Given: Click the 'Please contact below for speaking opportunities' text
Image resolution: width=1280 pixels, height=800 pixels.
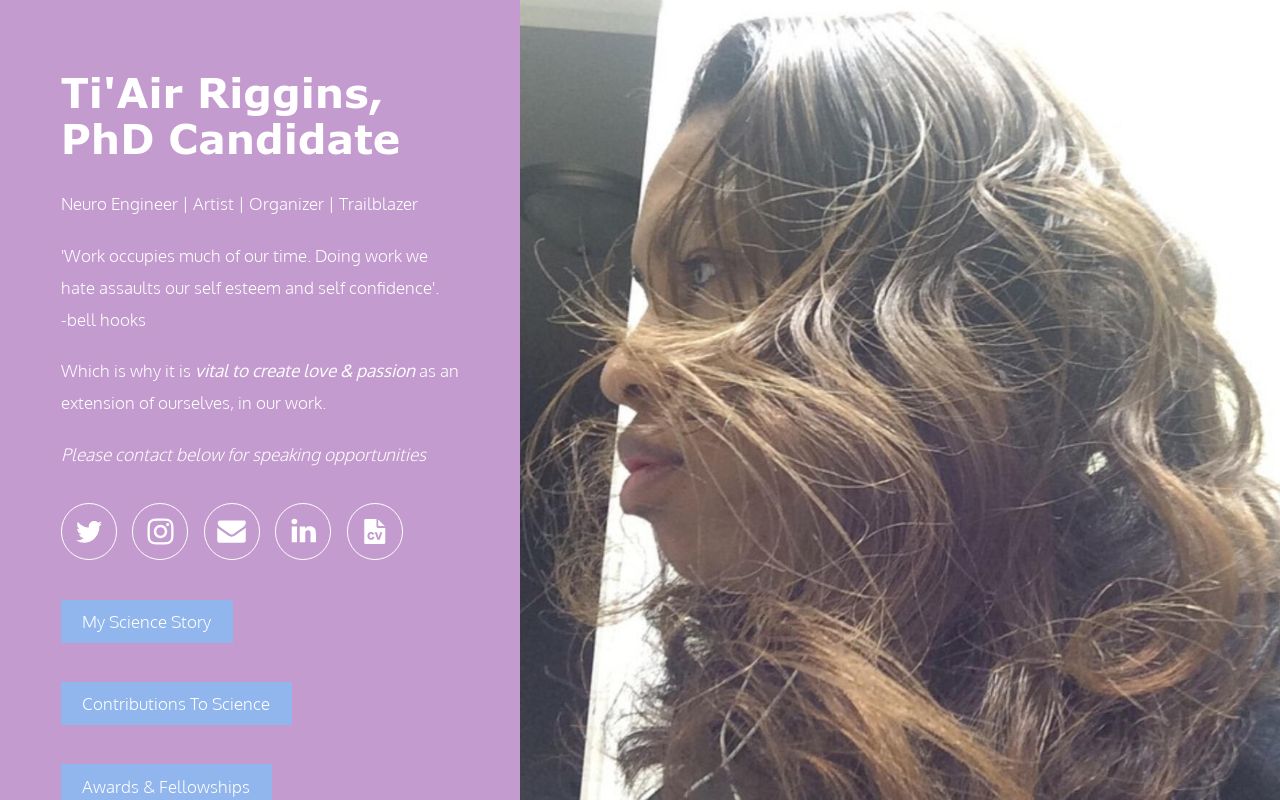Looking at the screenshot, I should pos(243,455).
